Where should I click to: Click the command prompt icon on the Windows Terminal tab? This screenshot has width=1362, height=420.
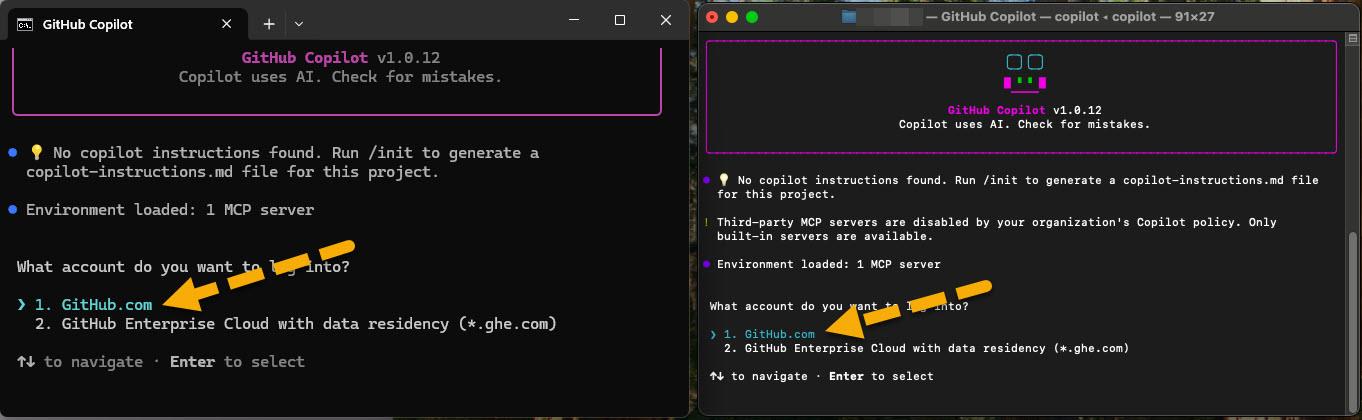[x=25, y=24]
